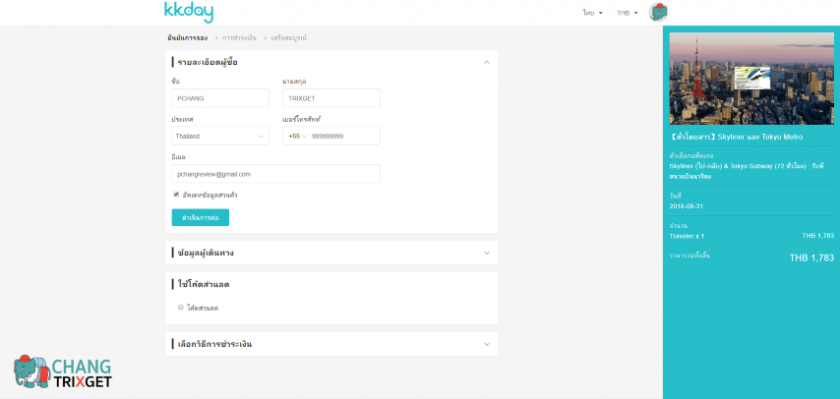Expand the traveler information section
This screenshot has height=399, width=840.
tap(331, 253)
